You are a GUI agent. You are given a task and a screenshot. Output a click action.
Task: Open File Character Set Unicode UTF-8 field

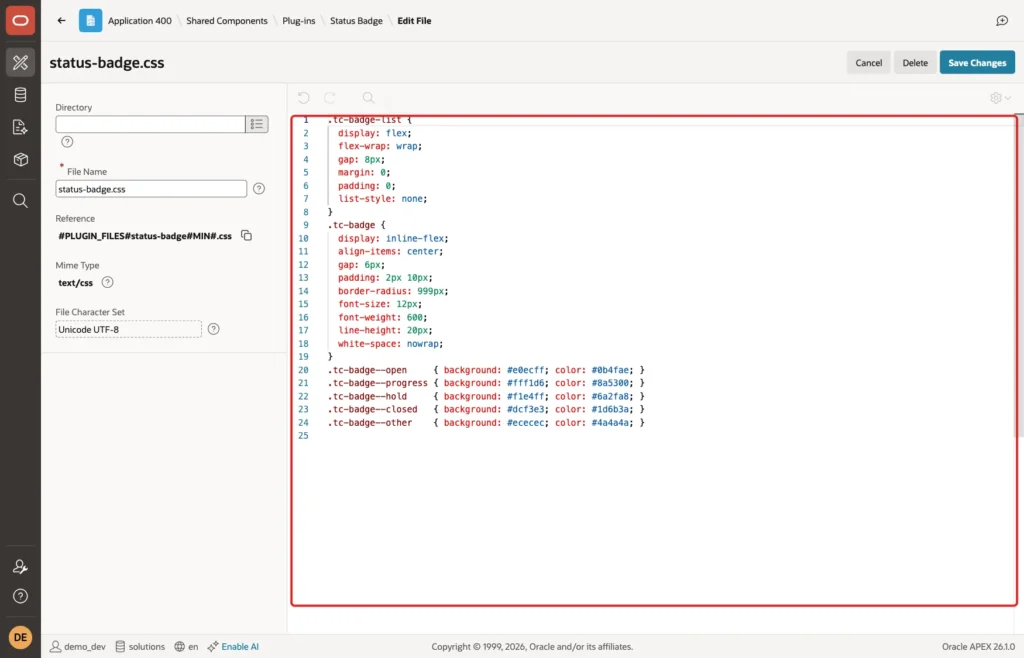click(129, 329)
